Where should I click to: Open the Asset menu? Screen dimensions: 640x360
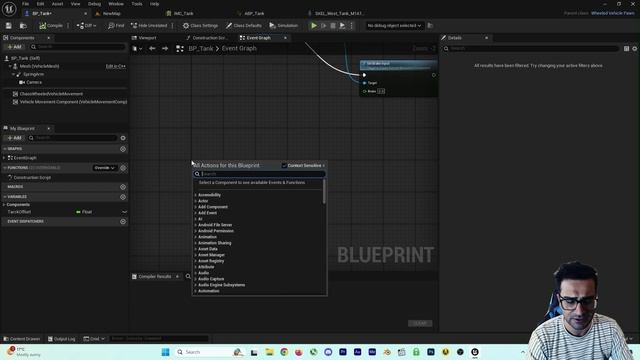tap(57, 4)
